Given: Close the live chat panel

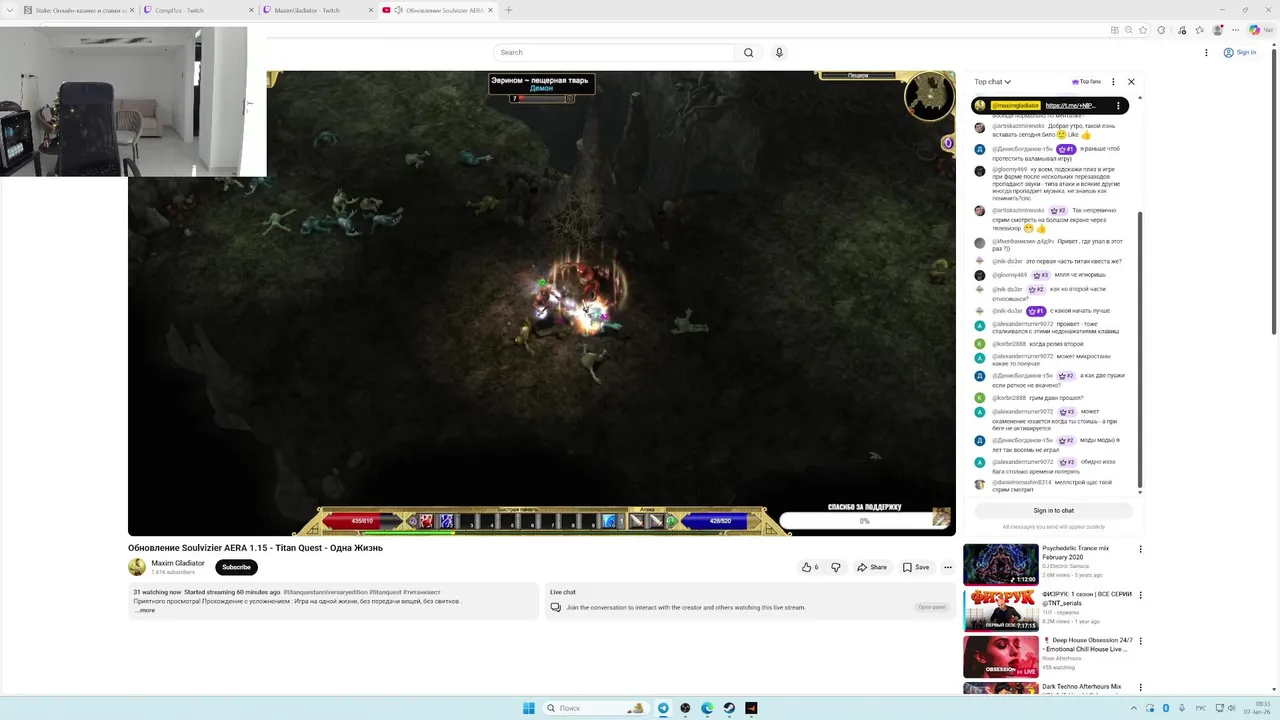Looking at the screenshot, I should [1131, 82].
